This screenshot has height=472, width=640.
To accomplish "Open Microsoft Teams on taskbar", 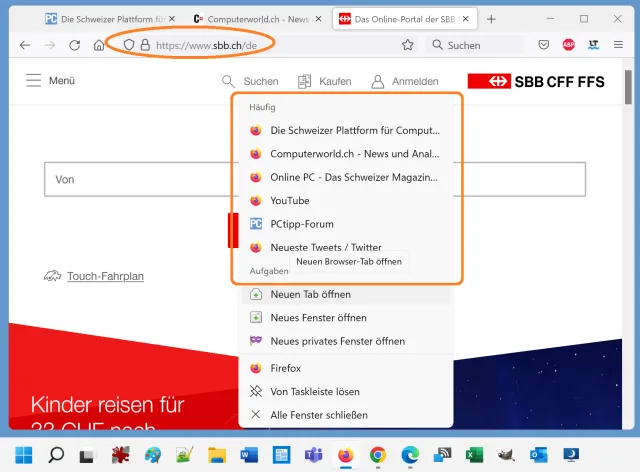I will 313,455.
